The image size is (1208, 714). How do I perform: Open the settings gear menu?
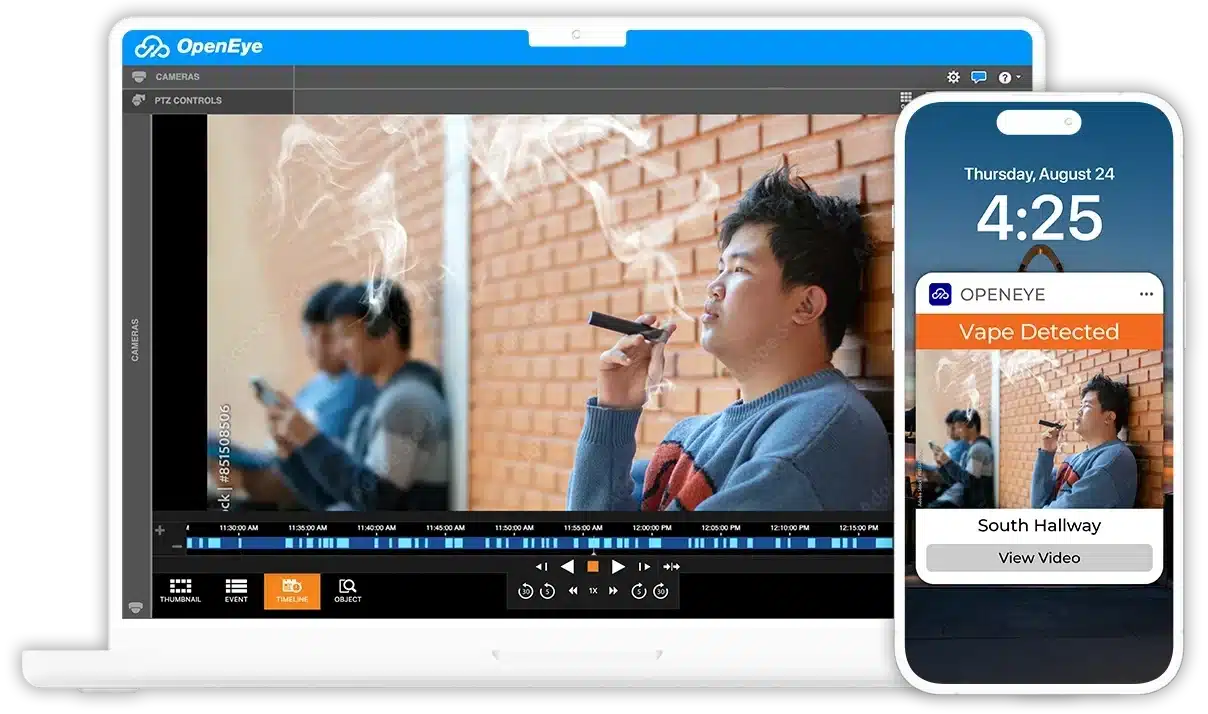click(953, 76)
